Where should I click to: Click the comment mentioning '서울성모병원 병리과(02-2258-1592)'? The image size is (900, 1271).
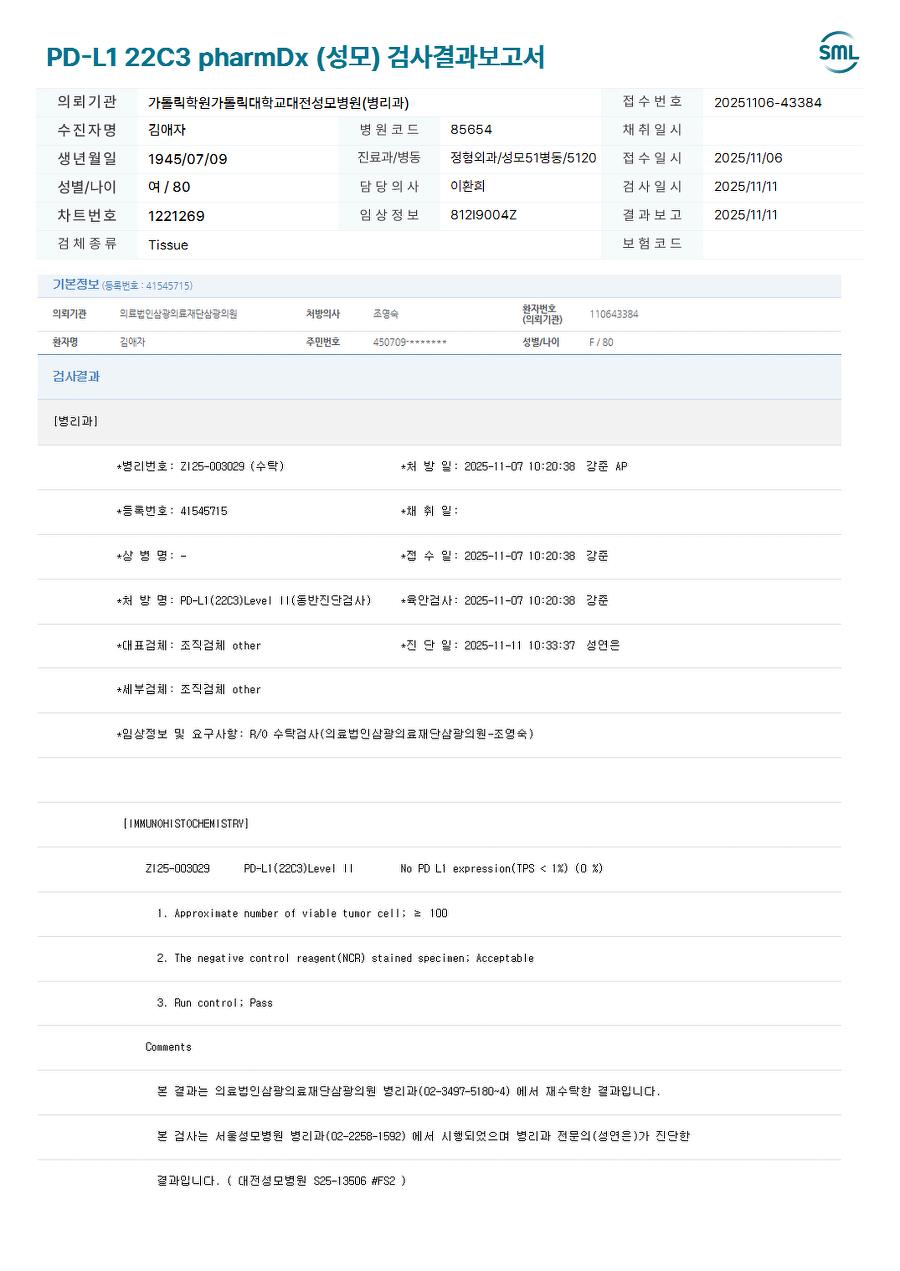pyautogui.click(x=423, y=1137)
